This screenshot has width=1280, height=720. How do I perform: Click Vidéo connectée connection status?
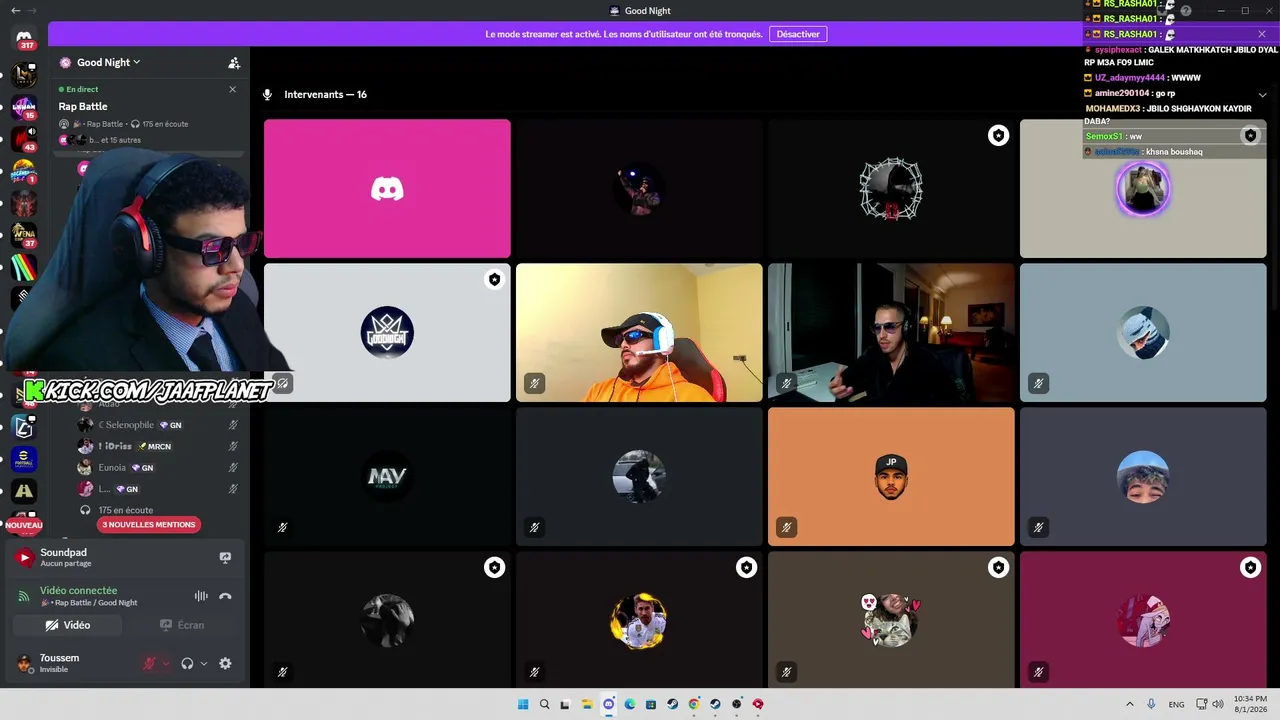(78, 591)
